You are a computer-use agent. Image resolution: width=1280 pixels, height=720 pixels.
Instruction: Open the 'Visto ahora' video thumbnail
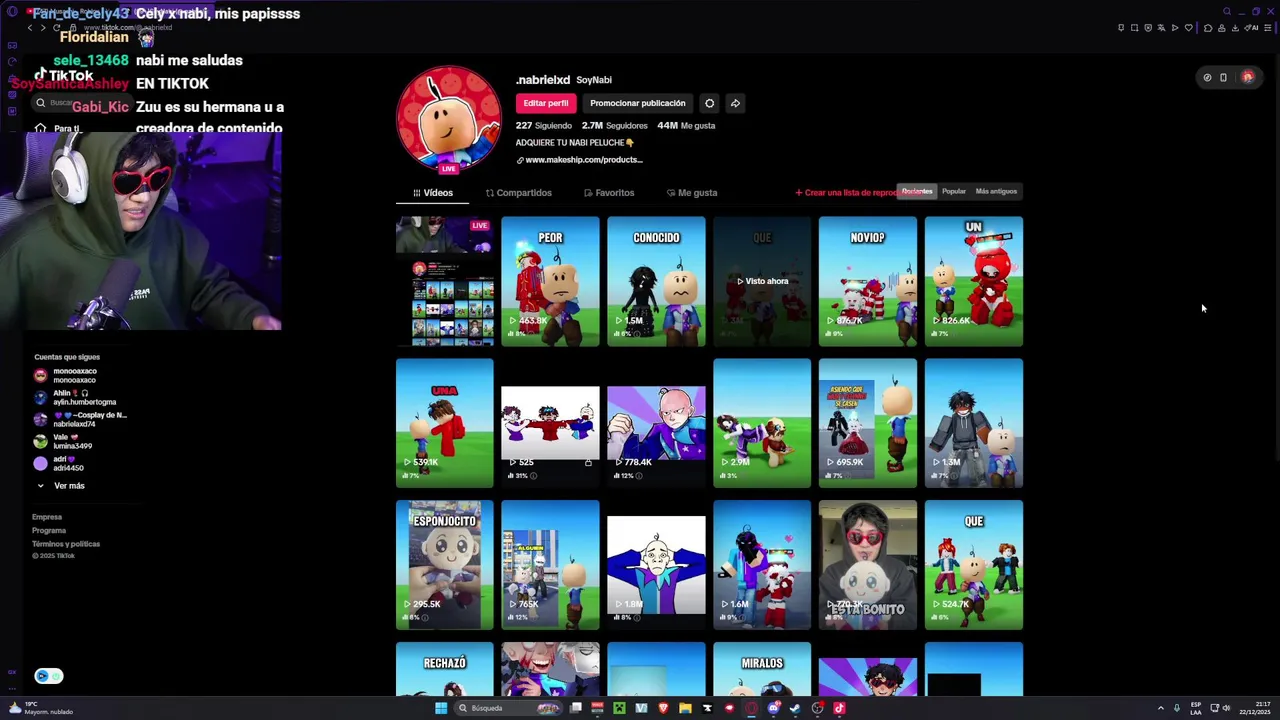click(x=762, y=281)
